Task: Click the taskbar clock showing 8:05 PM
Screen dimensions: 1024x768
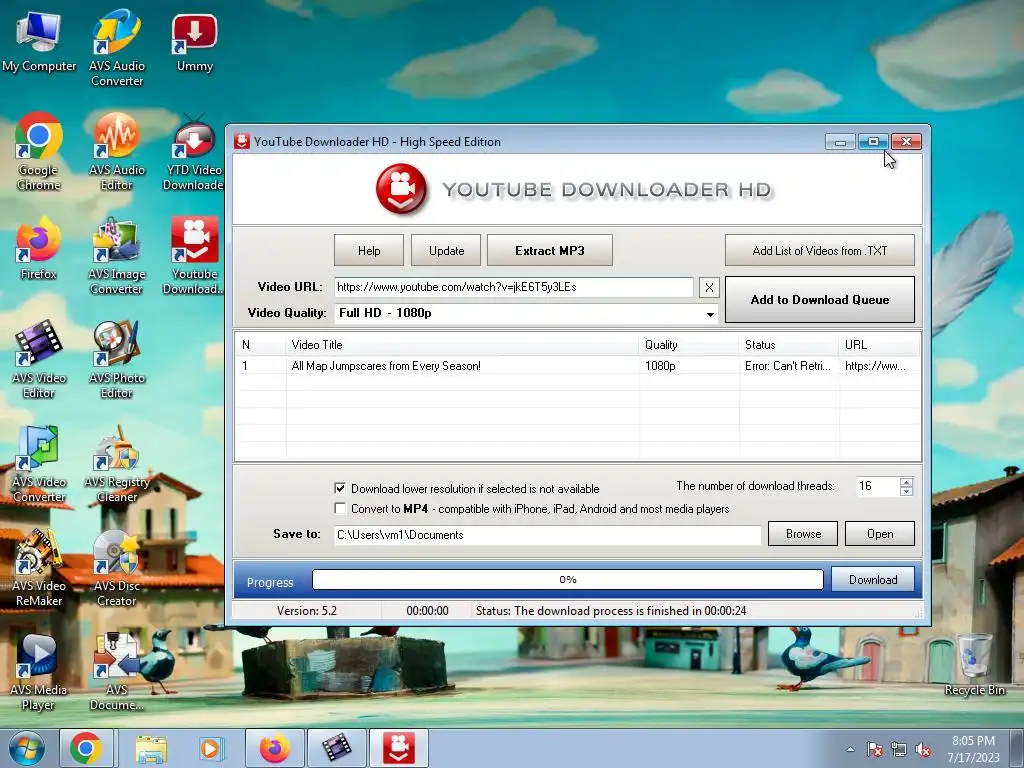Action: (x=973, y=749)
